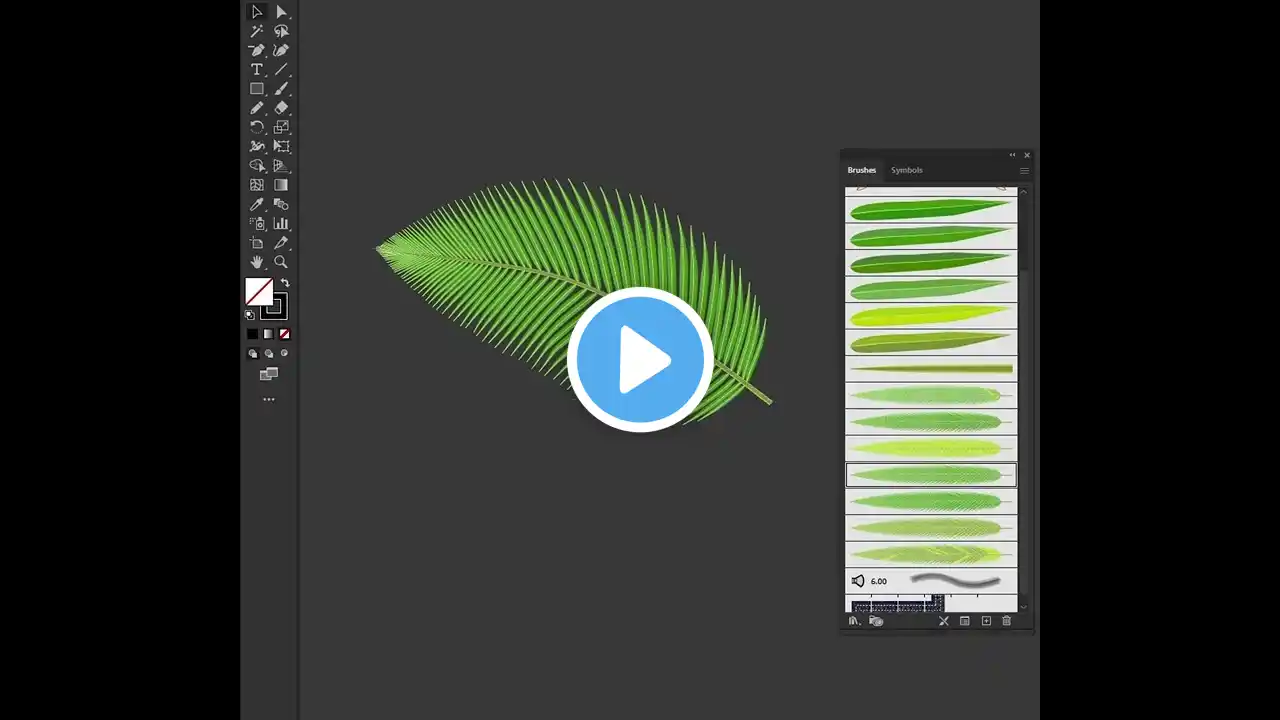Select the Width tool
Viewport: 1280px width, 720px height.
(x=257, y=146)
